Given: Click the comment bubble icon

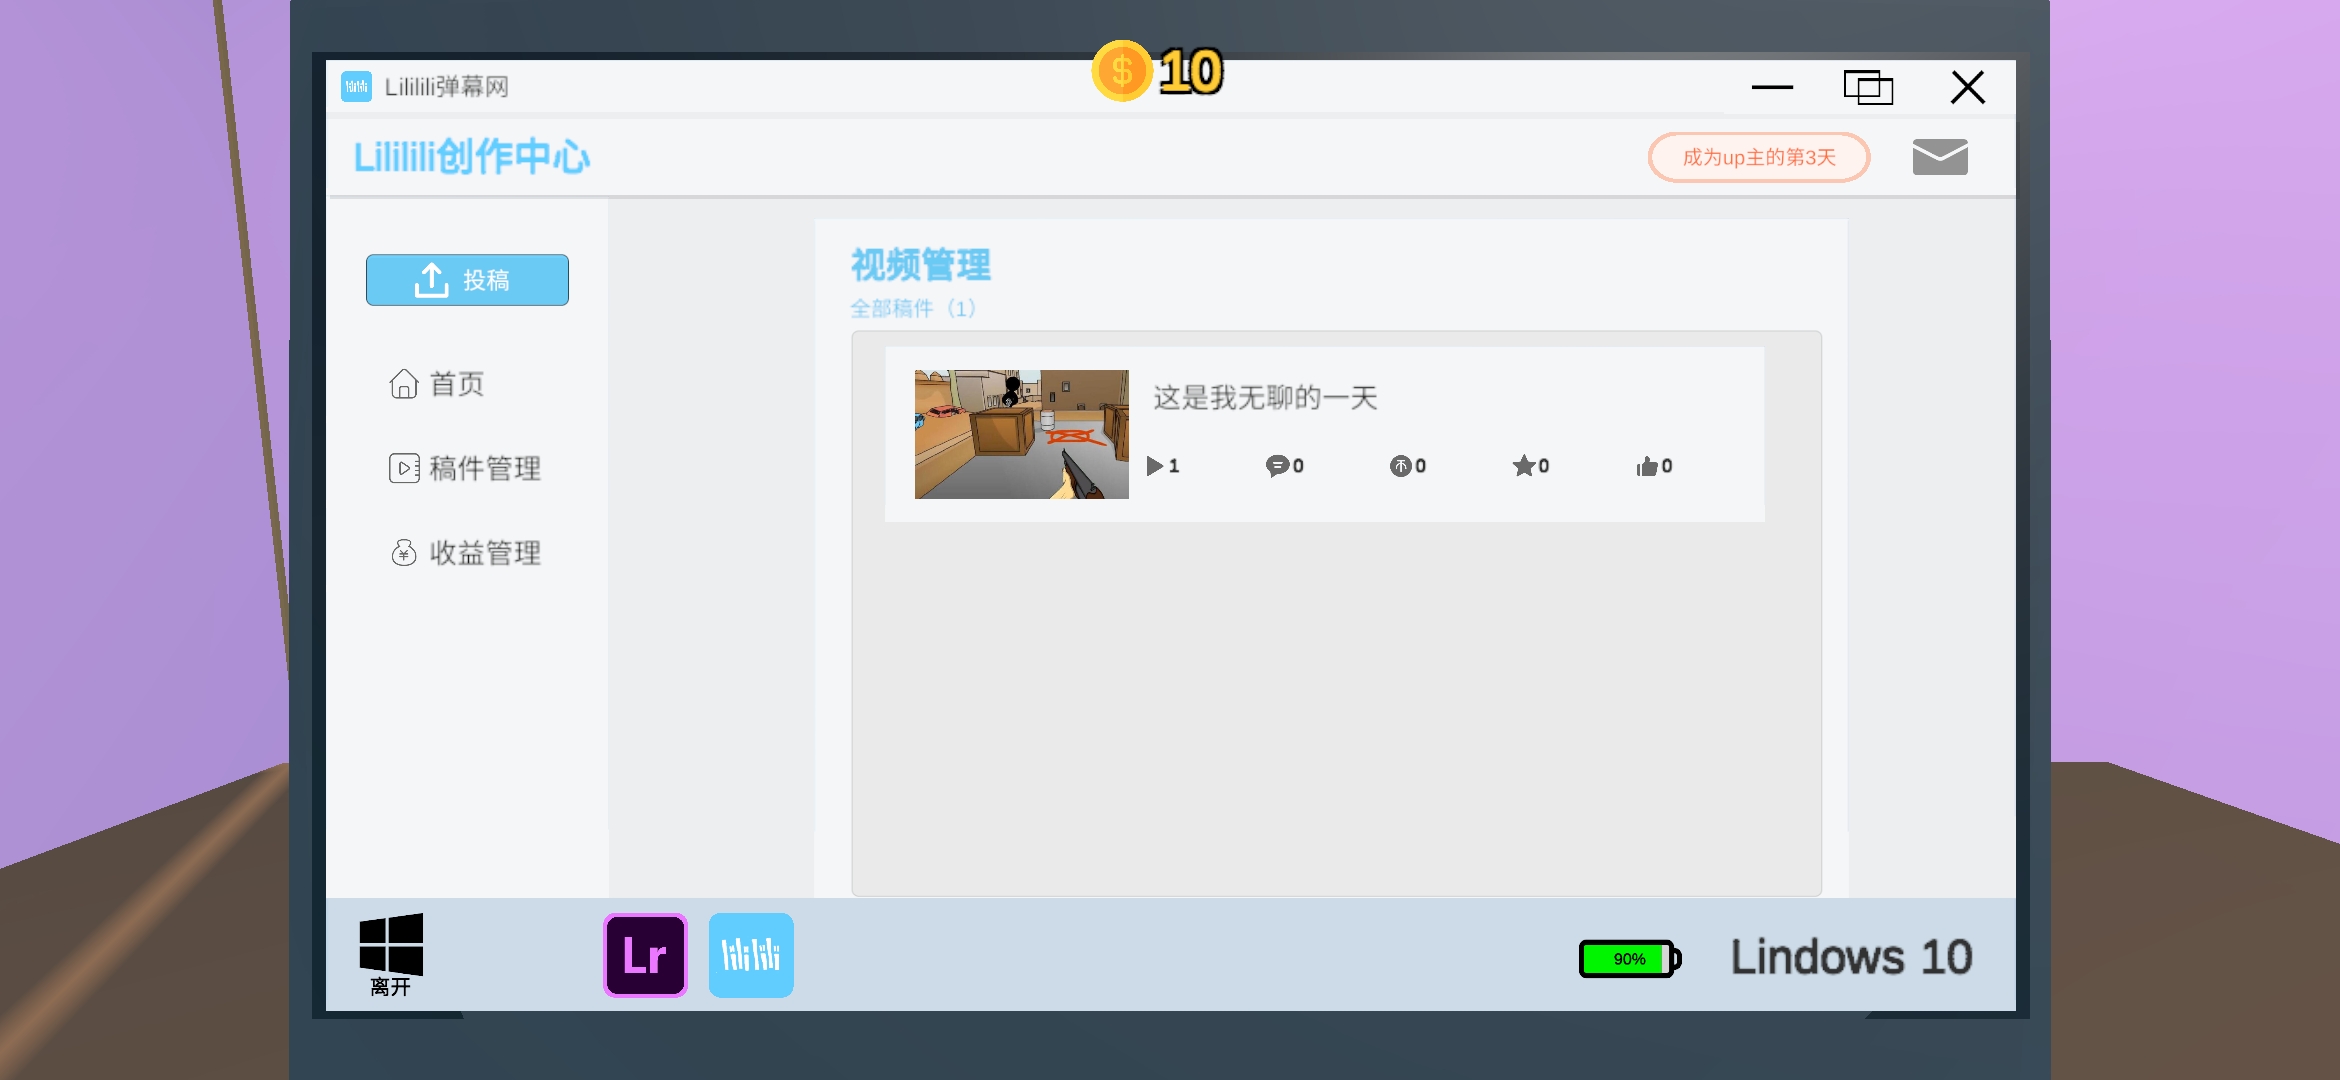Looking at the screenshot, I should click(x=1277, y=466).
